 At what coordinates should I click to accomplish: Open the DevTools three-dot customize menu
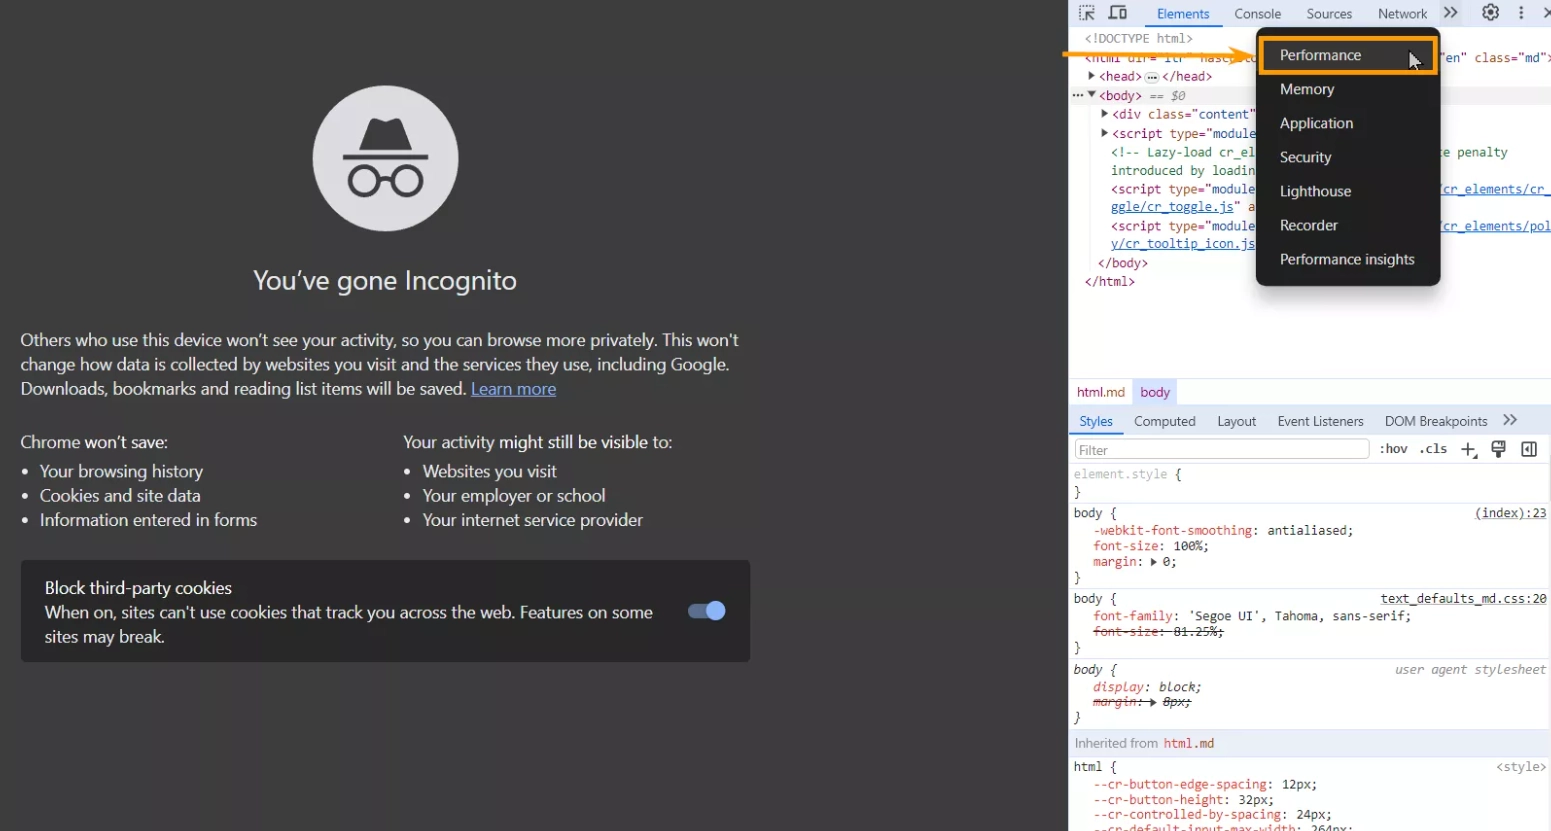click(1521, 13)
